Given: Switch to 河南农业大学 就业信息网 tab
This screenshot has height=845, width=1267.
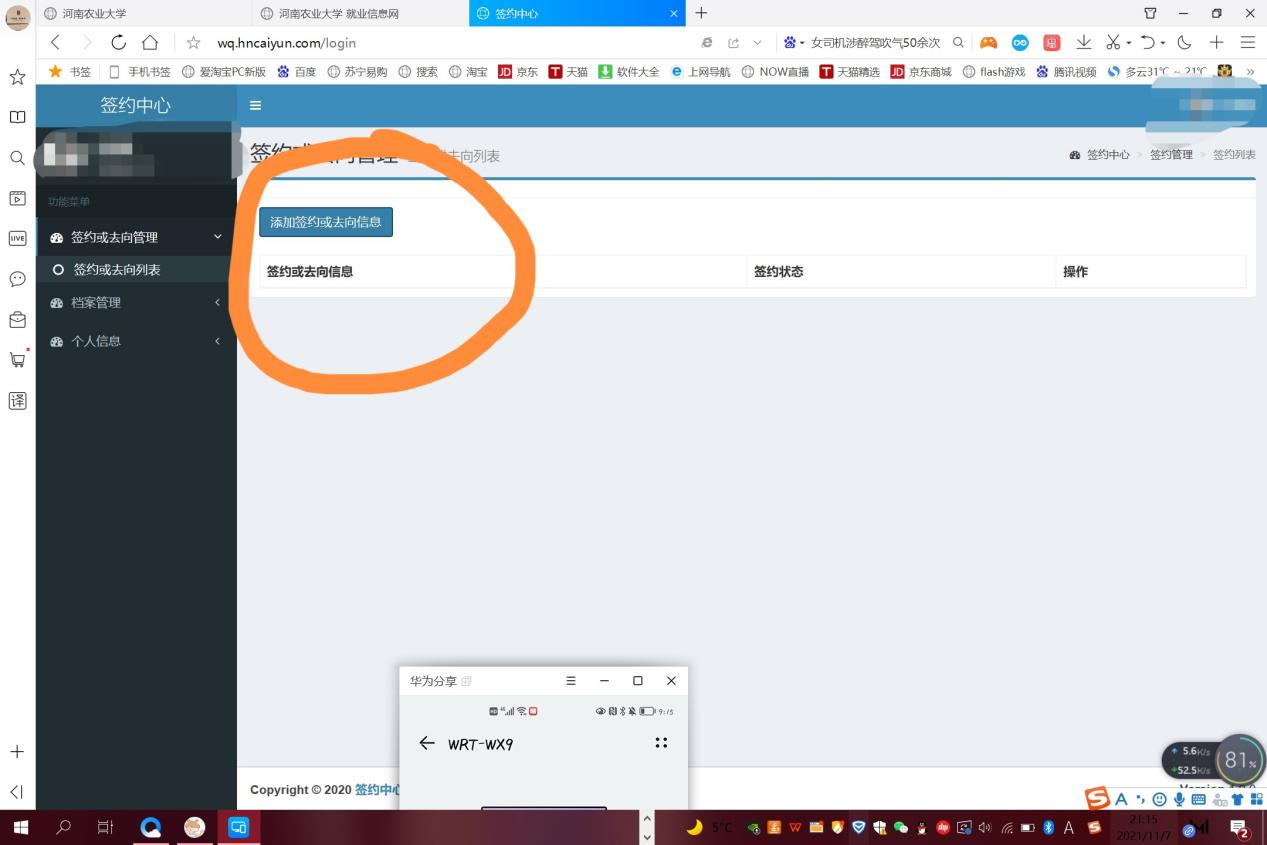Looking at the screenshot, I should coord(338,13).
